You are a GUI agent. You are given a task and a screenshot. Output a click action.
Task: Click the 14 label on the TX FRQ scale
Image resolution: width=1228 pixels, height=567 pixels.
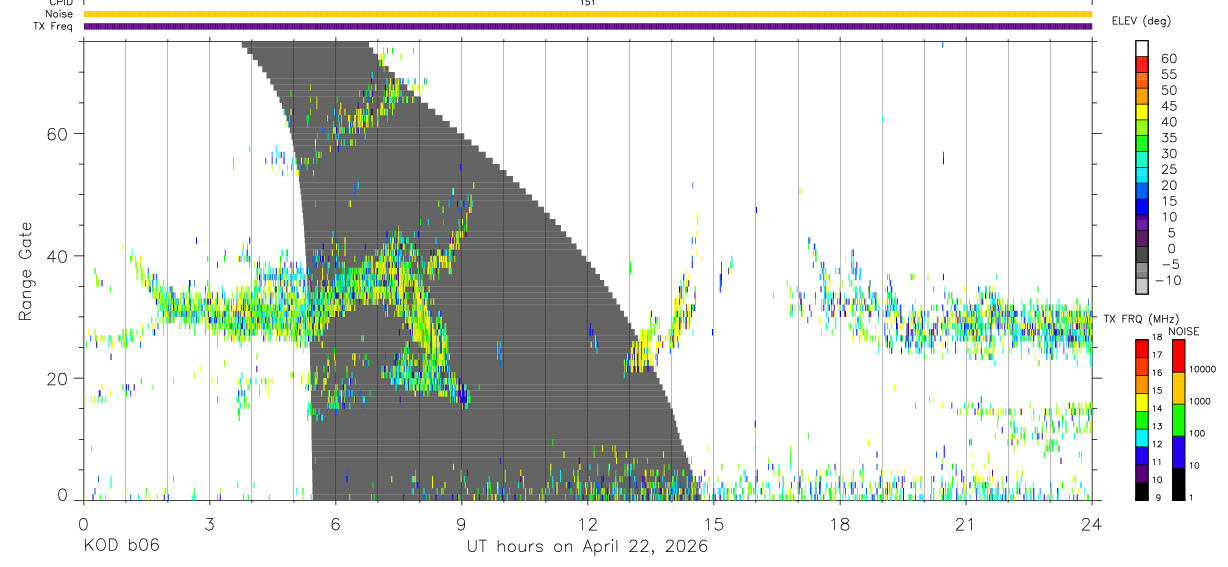tap(1159, 409)
